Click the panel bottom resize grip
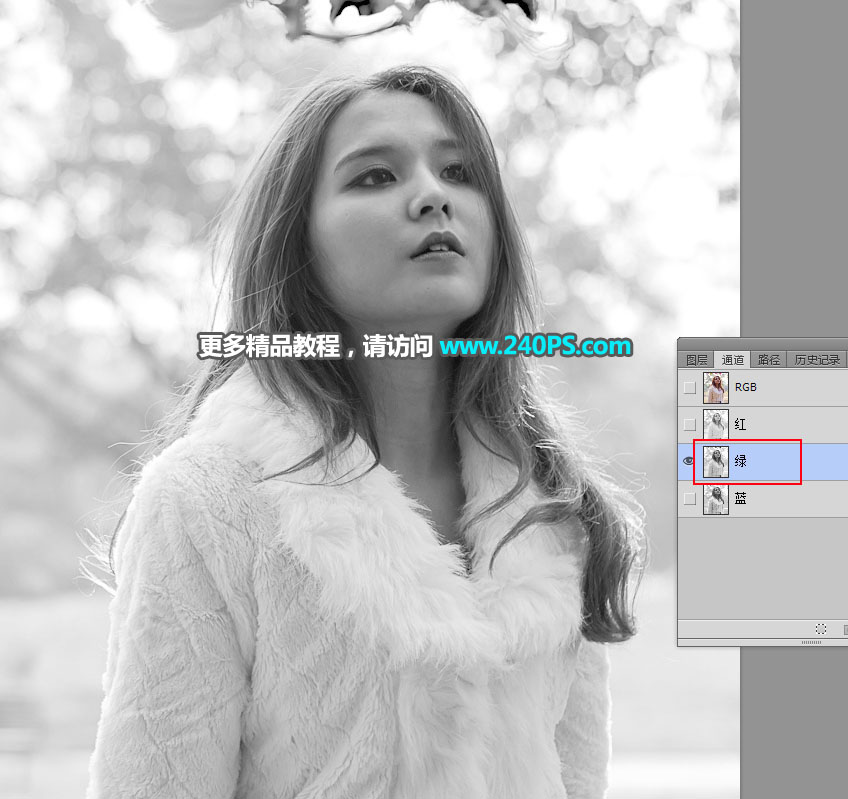Image resolution: width=848 pixels, height=799 pixels. [x=811, y=642]
